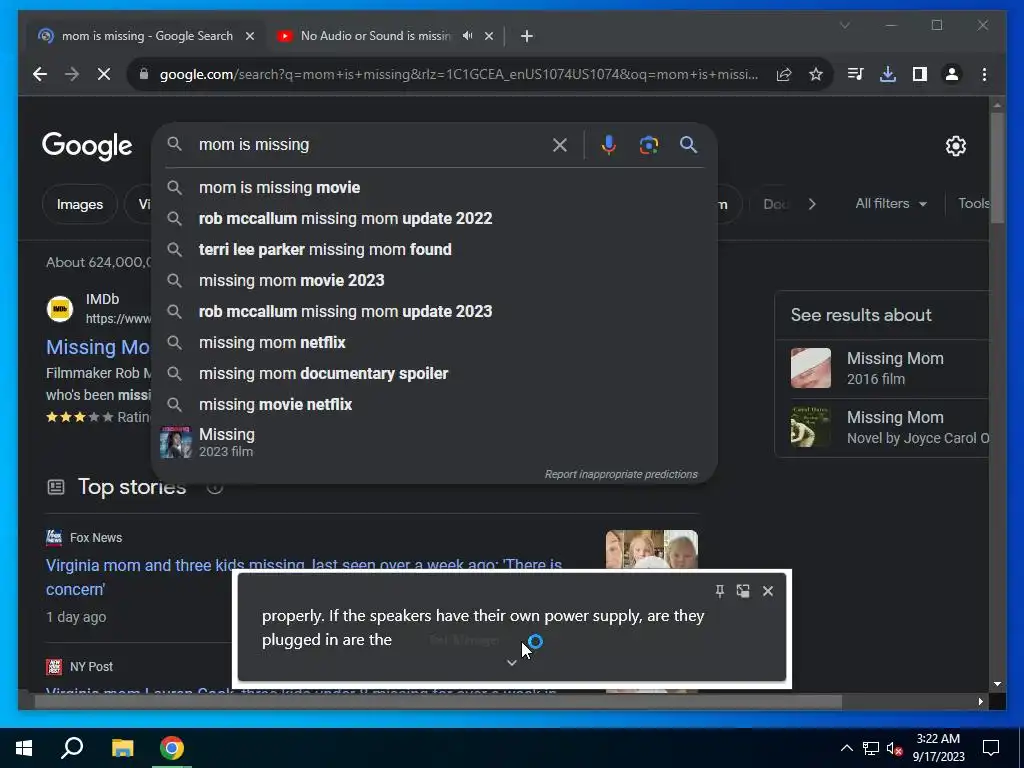The height and width of the screenshot is (768, 1024).
Task: Click the horizontal scrollbar right arrow
Action: (980, 702)
